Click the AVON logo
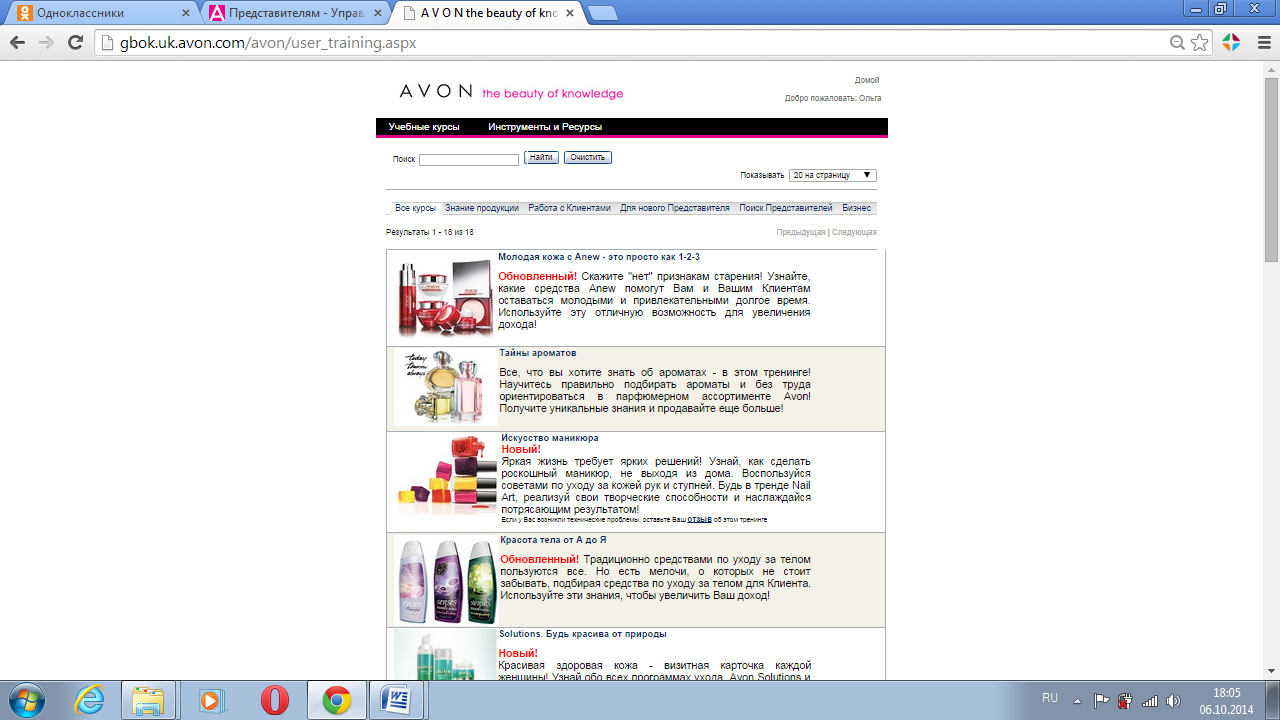Viewport: 1280px width, 720px height. click(x=436, y=91)
